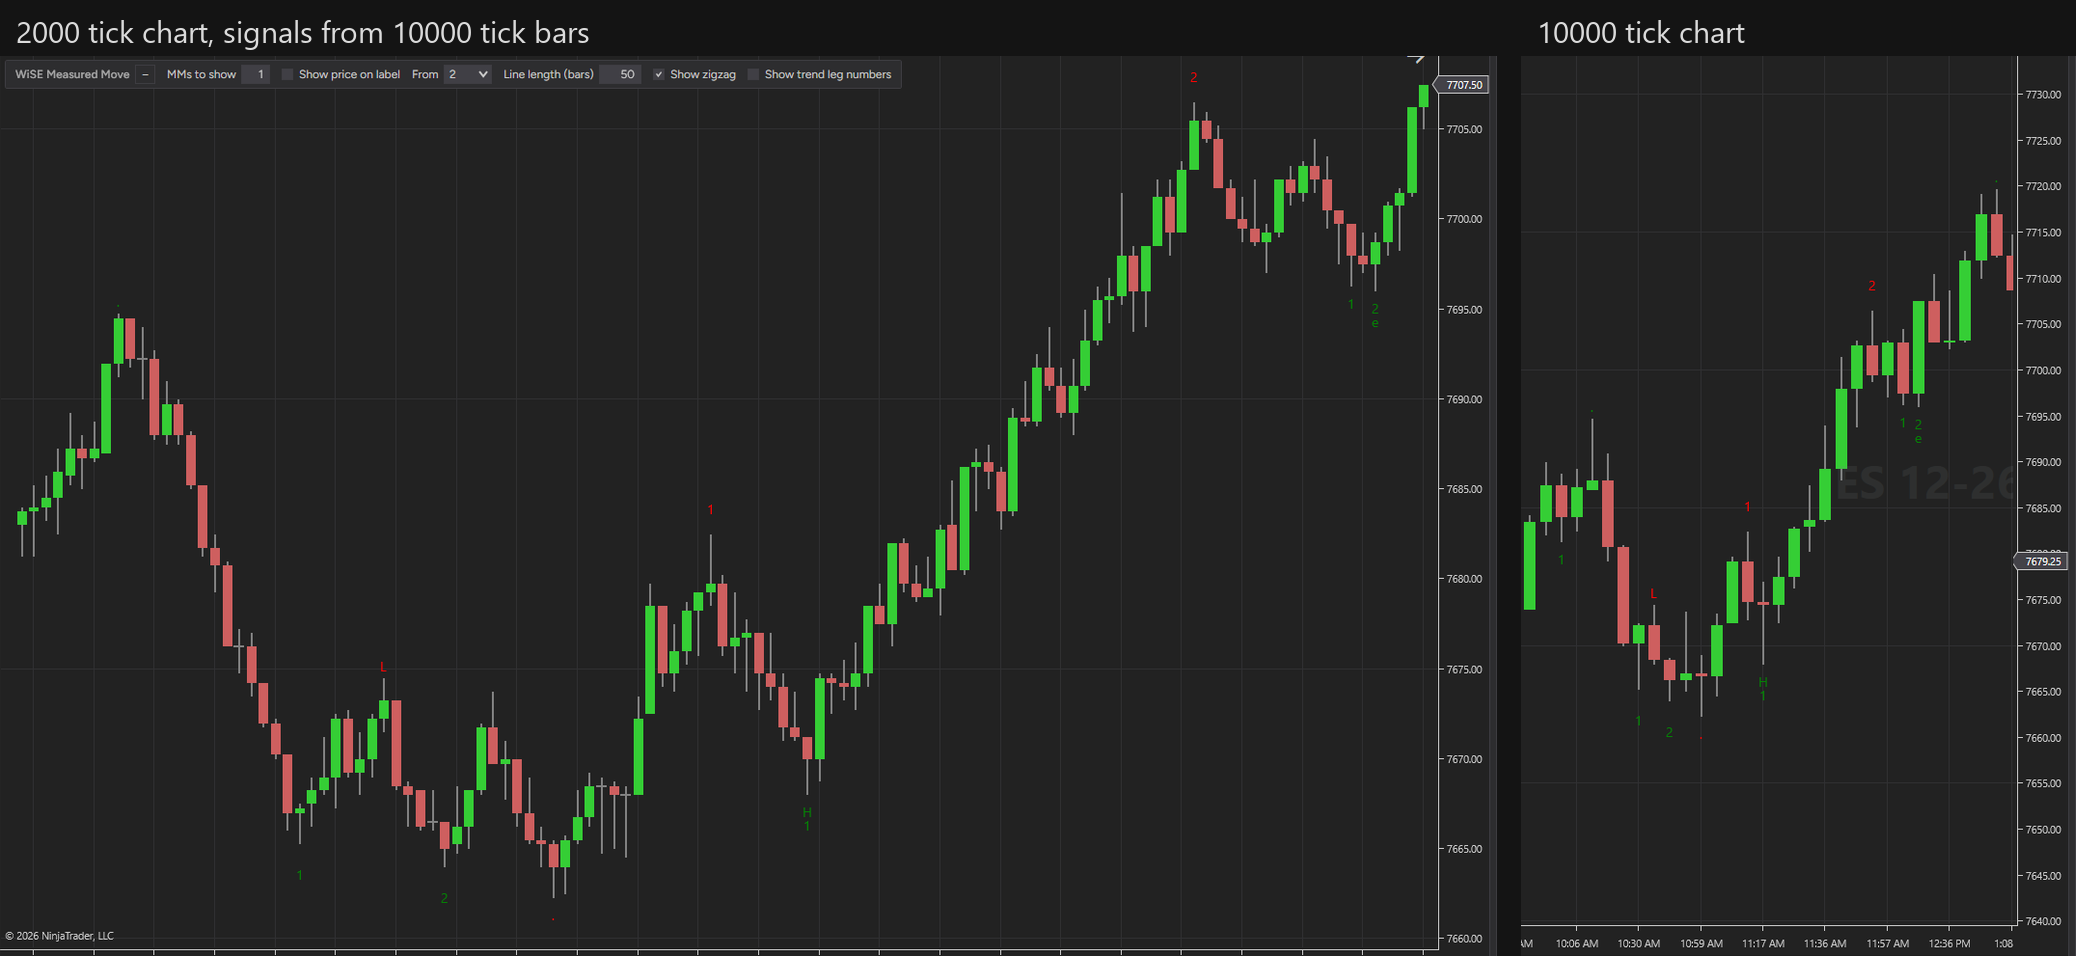The width and height of the screenshot is (2076, 956).
Task: Click the 7640.00 label on the 10000 tick chart axis
Action: point(2043,921)
